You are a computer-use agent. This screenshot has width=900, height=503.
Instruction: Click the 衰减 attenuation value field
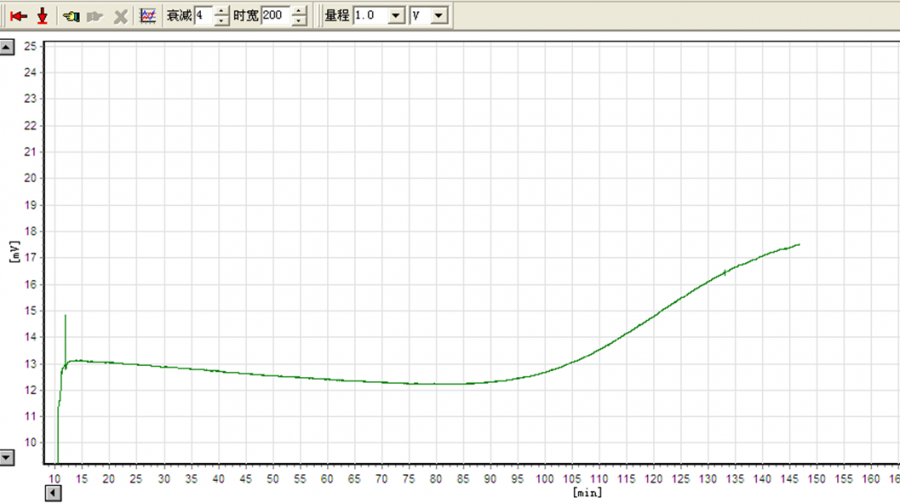tap(204, 16)
